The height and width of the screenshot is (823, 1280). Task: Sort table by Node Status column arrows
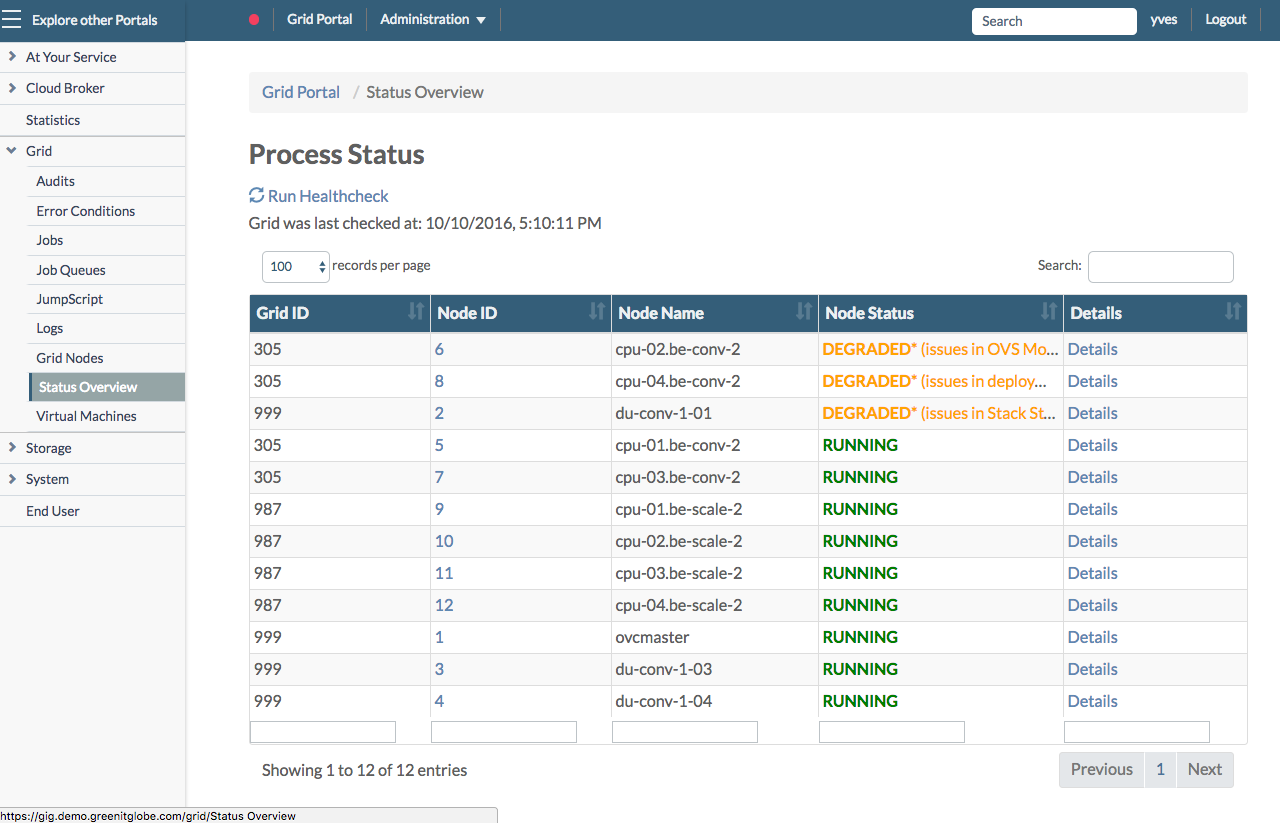[x=1049, y=312]
